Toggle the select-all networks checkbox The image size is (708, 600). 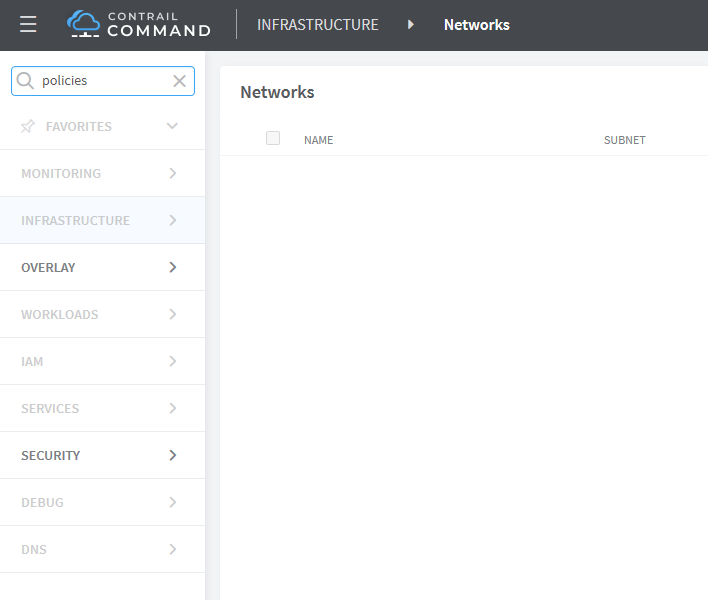click(273, 138)
